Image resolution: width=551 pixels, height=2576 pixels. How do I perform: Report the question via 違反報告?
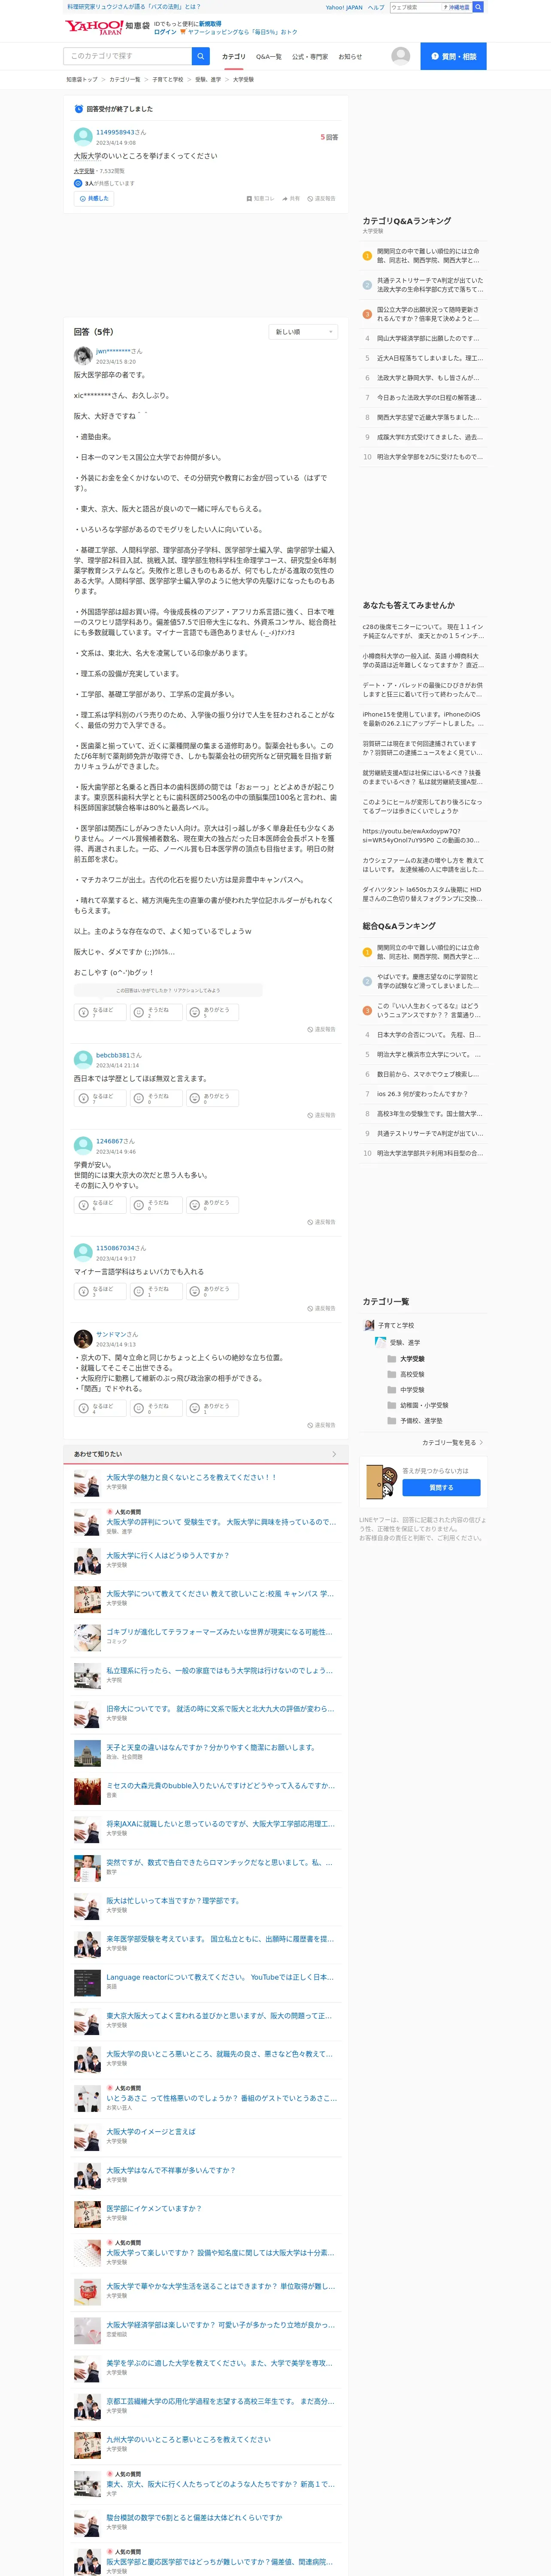click(321, 199)
